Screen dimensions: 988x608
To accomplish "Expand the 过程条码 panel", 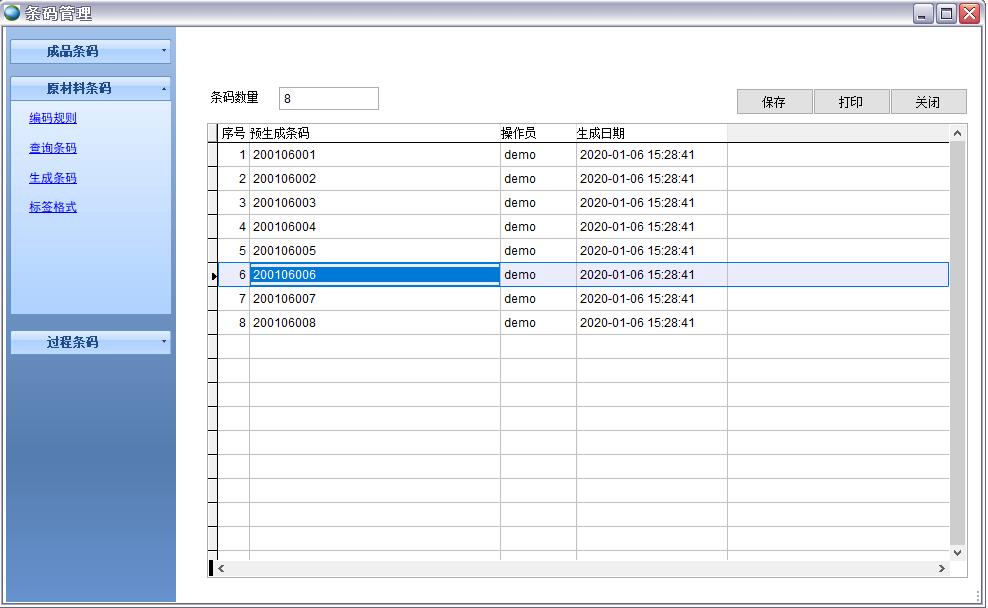I will (x=90, y=342).
